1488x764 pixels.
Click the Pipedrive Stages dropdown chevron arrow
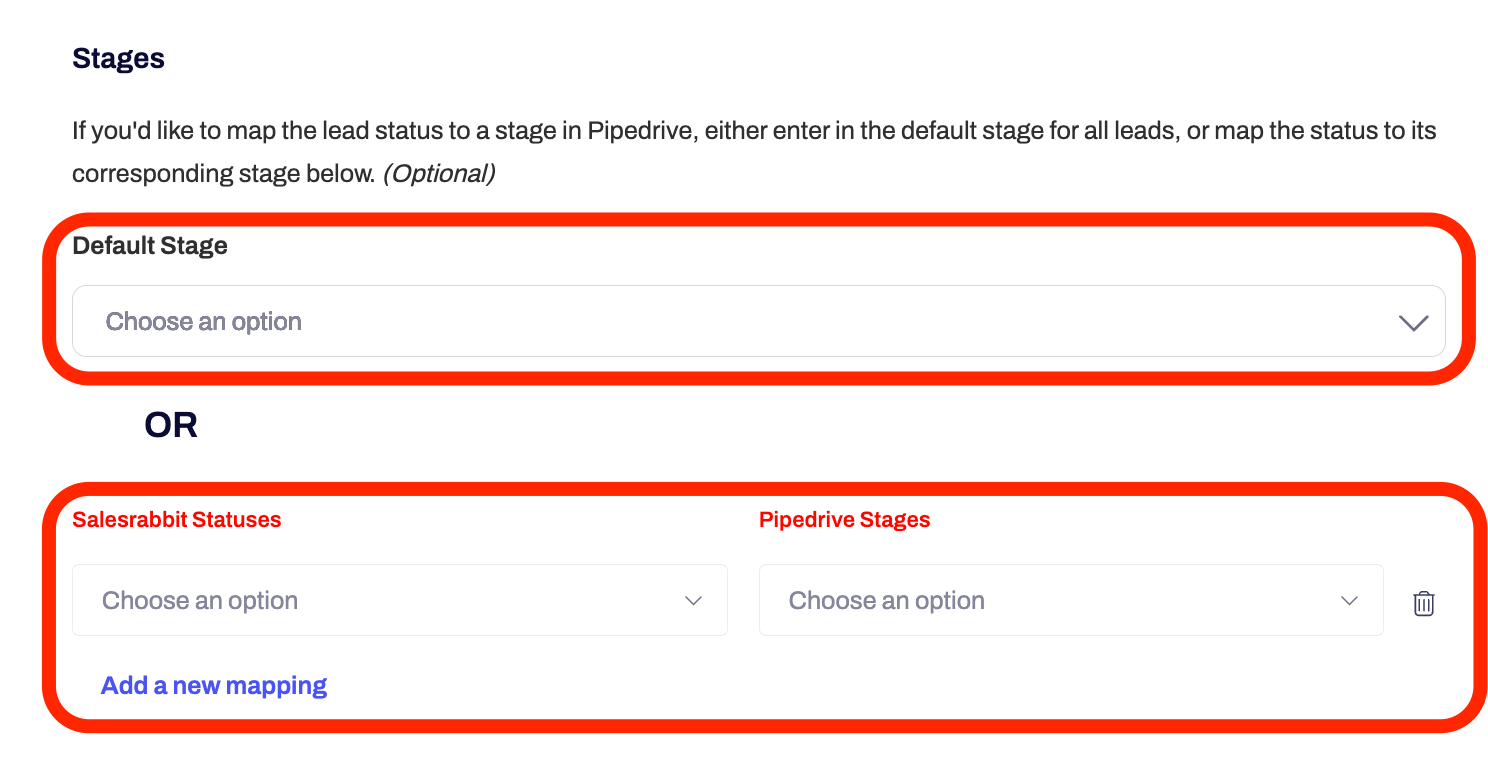pyautogui.click(x=1349, y=601)
